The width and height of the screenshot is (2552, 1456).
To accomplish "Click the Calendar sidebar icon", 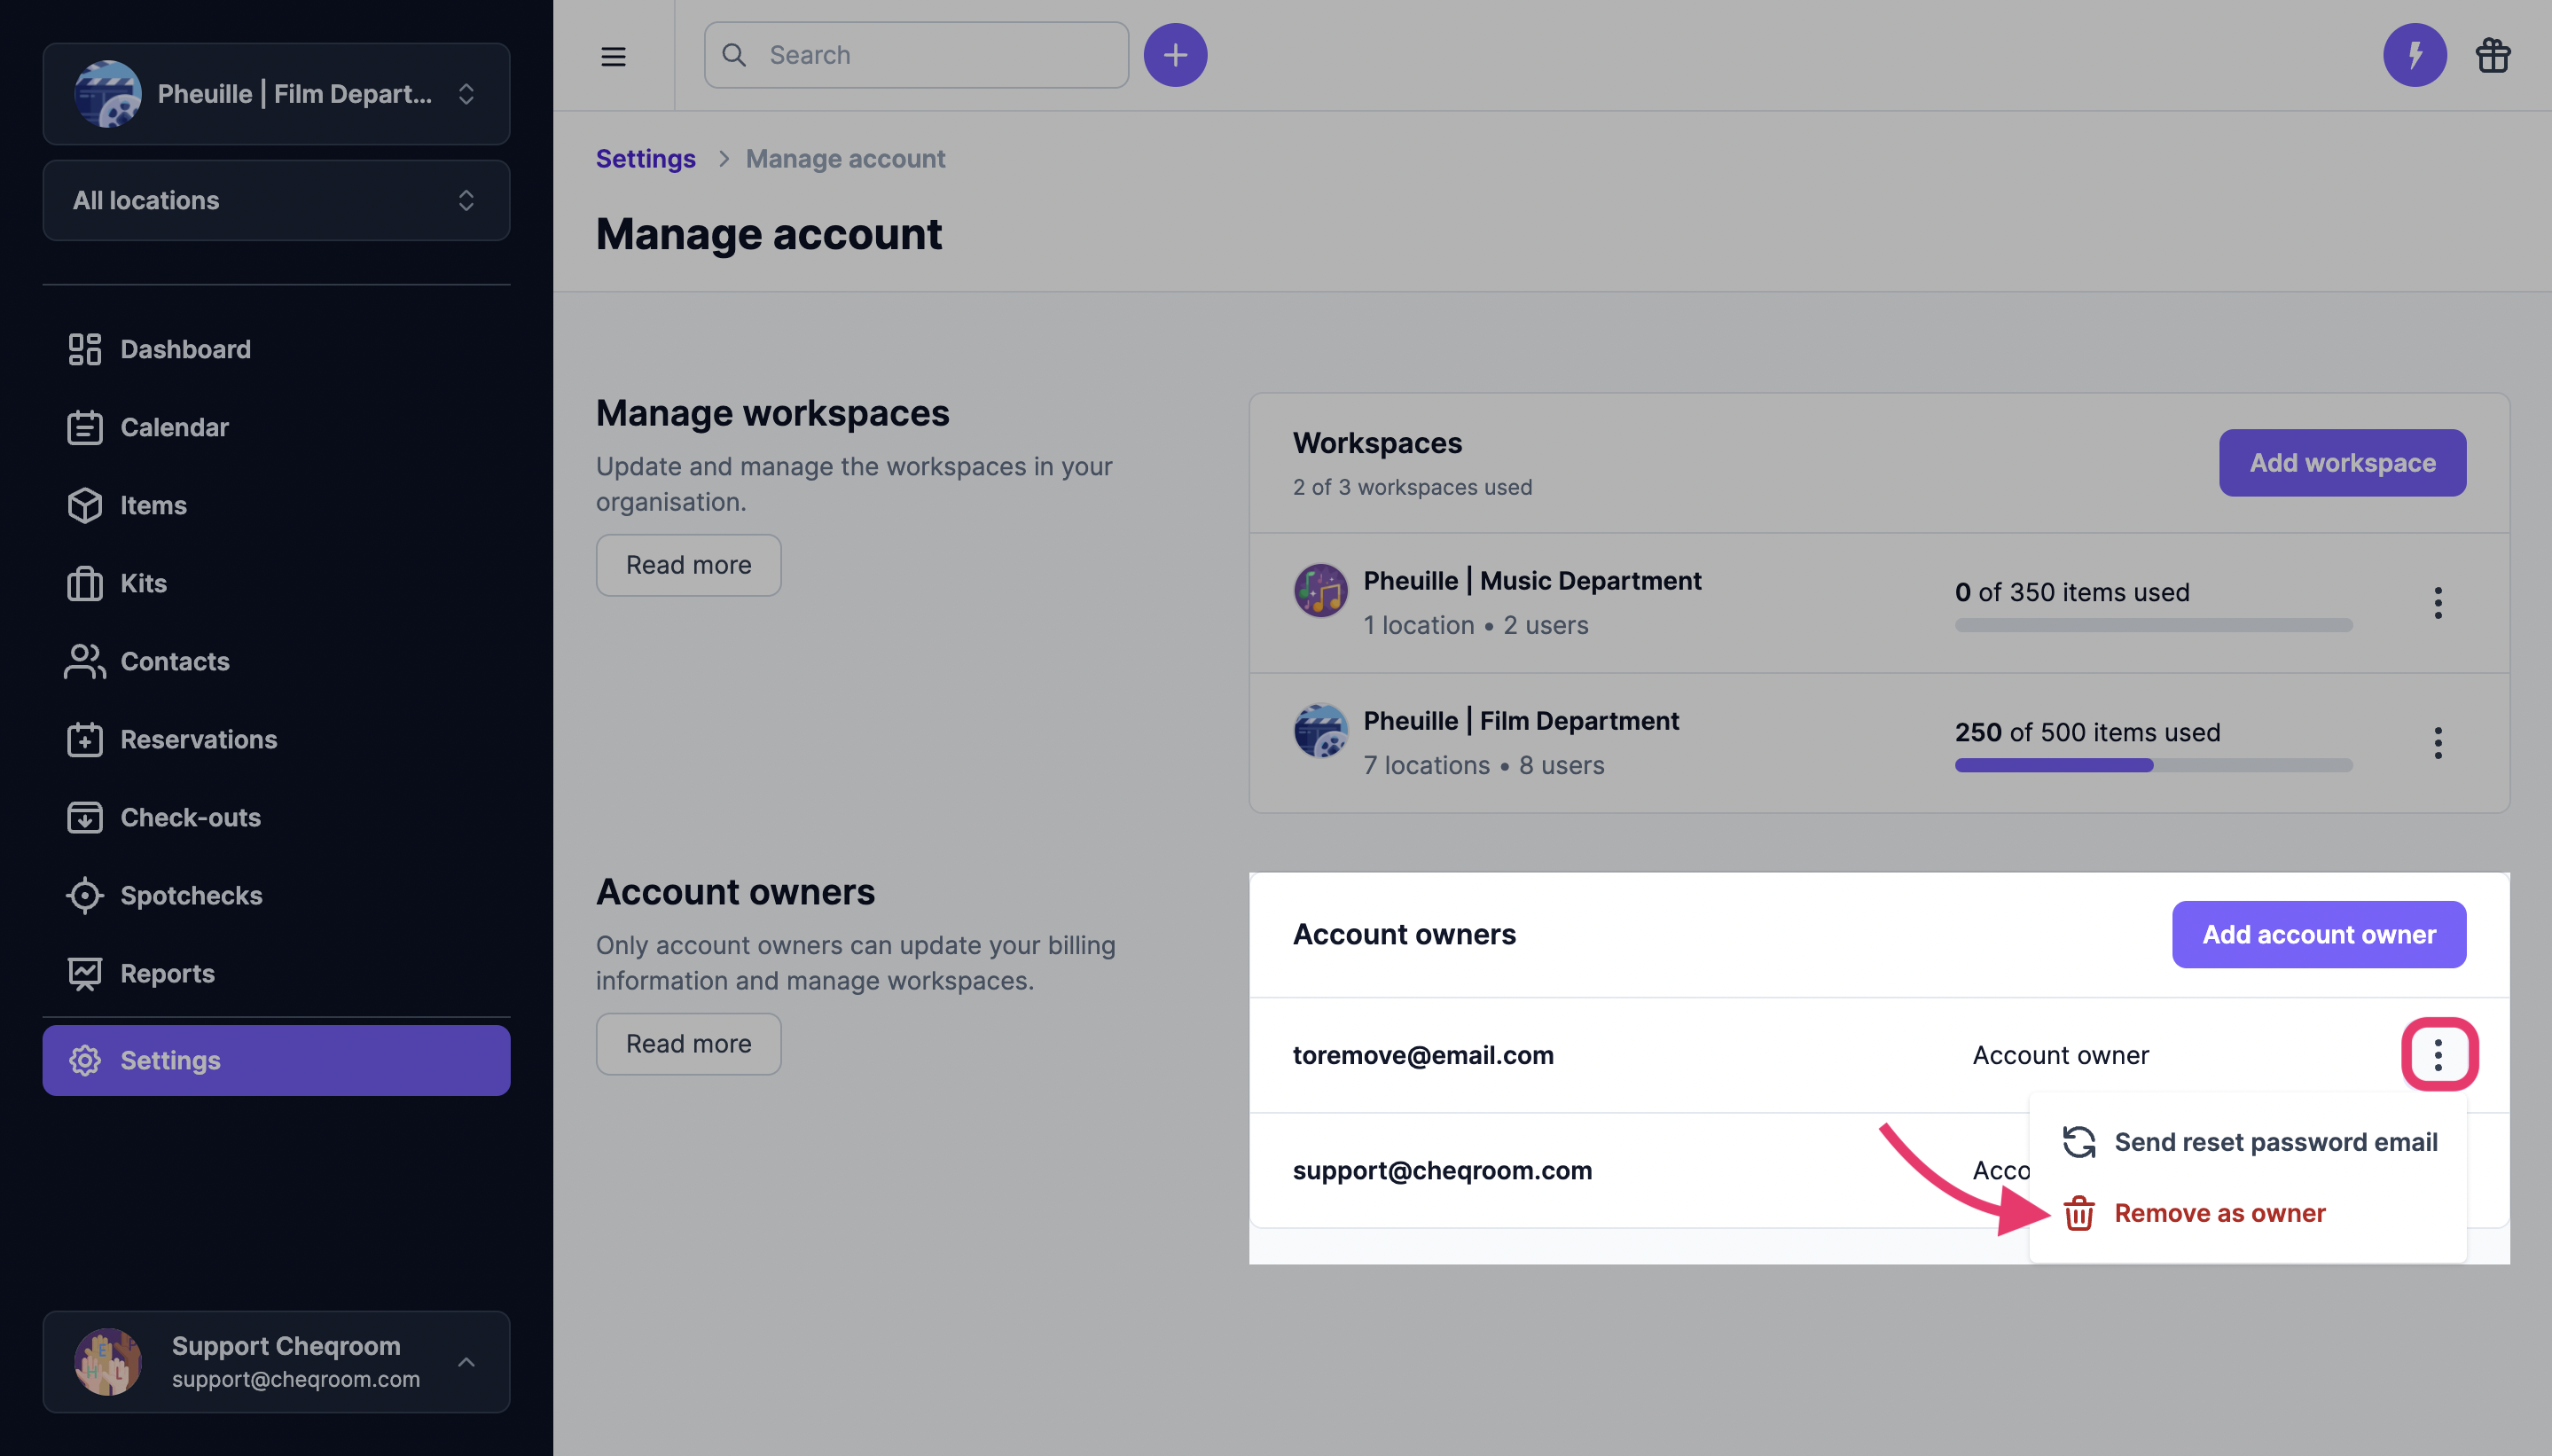I will point(85,427).
